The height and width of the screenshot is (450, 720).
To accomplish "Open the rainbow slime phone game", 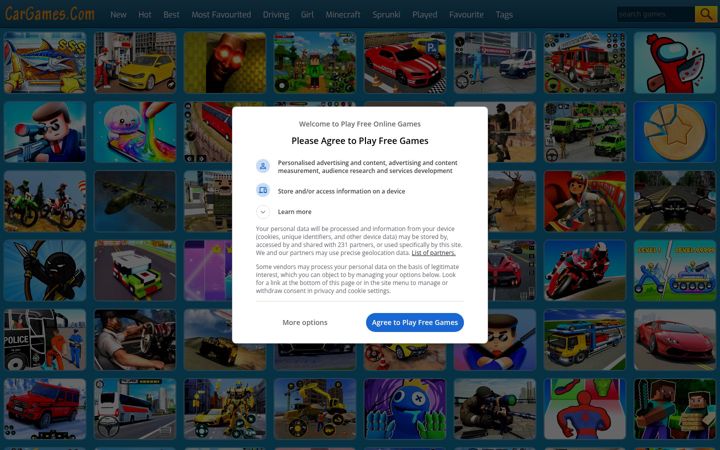I will click(x=135, y=132).
